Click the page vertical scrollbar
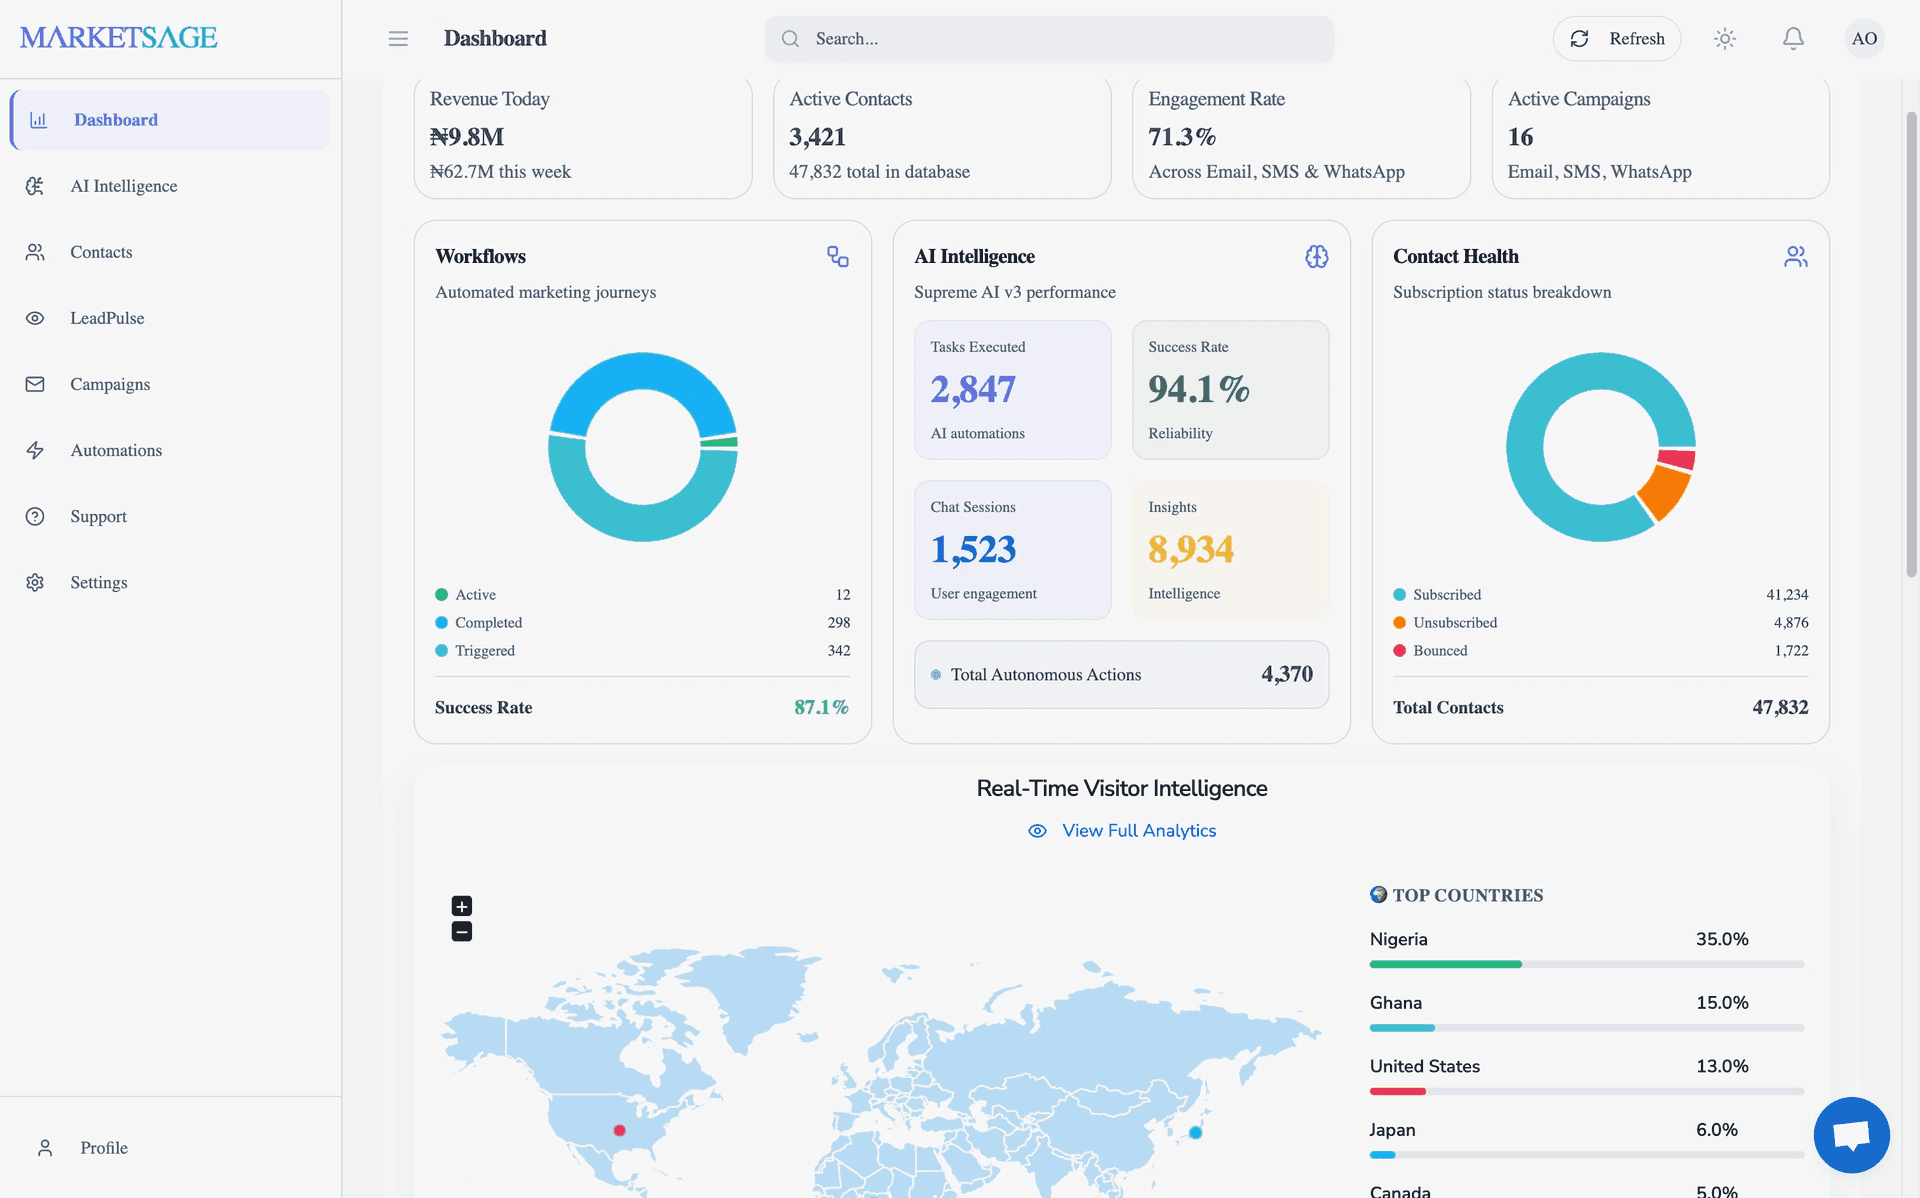 click(x=1911, y=344)
